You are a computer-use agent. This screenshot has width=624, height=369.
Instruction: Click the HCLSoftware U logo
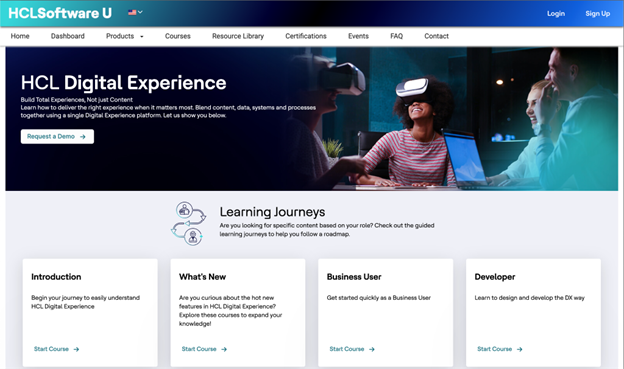coord(60,13)
